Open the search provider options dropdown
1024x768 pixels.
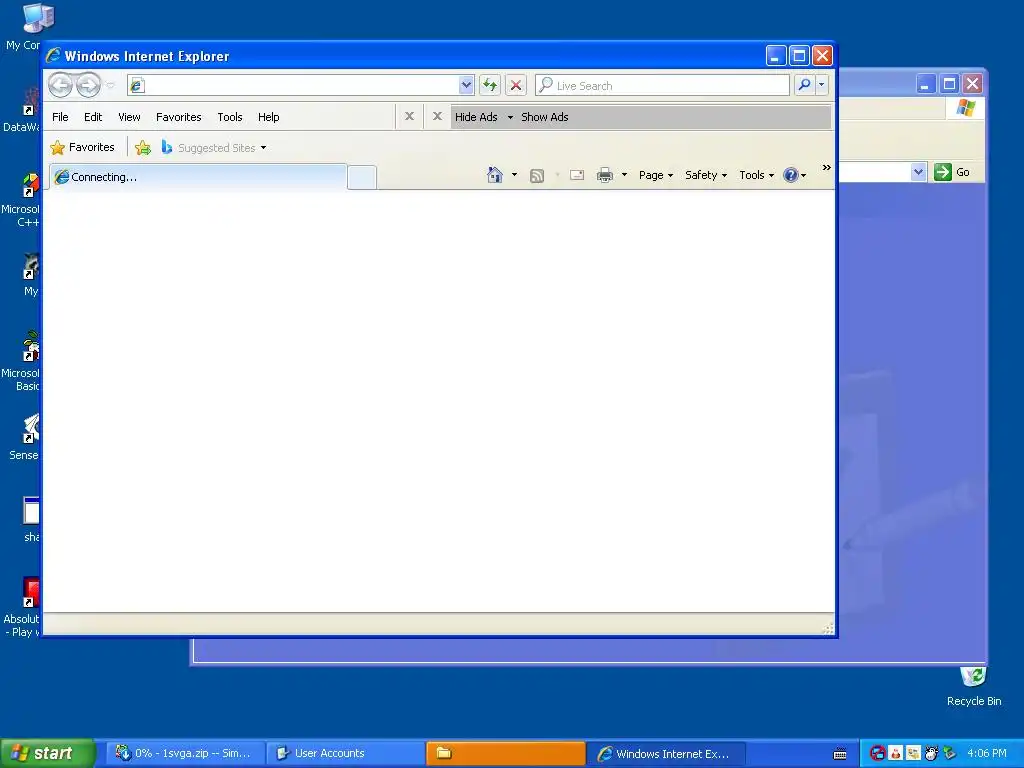[822, 85]
